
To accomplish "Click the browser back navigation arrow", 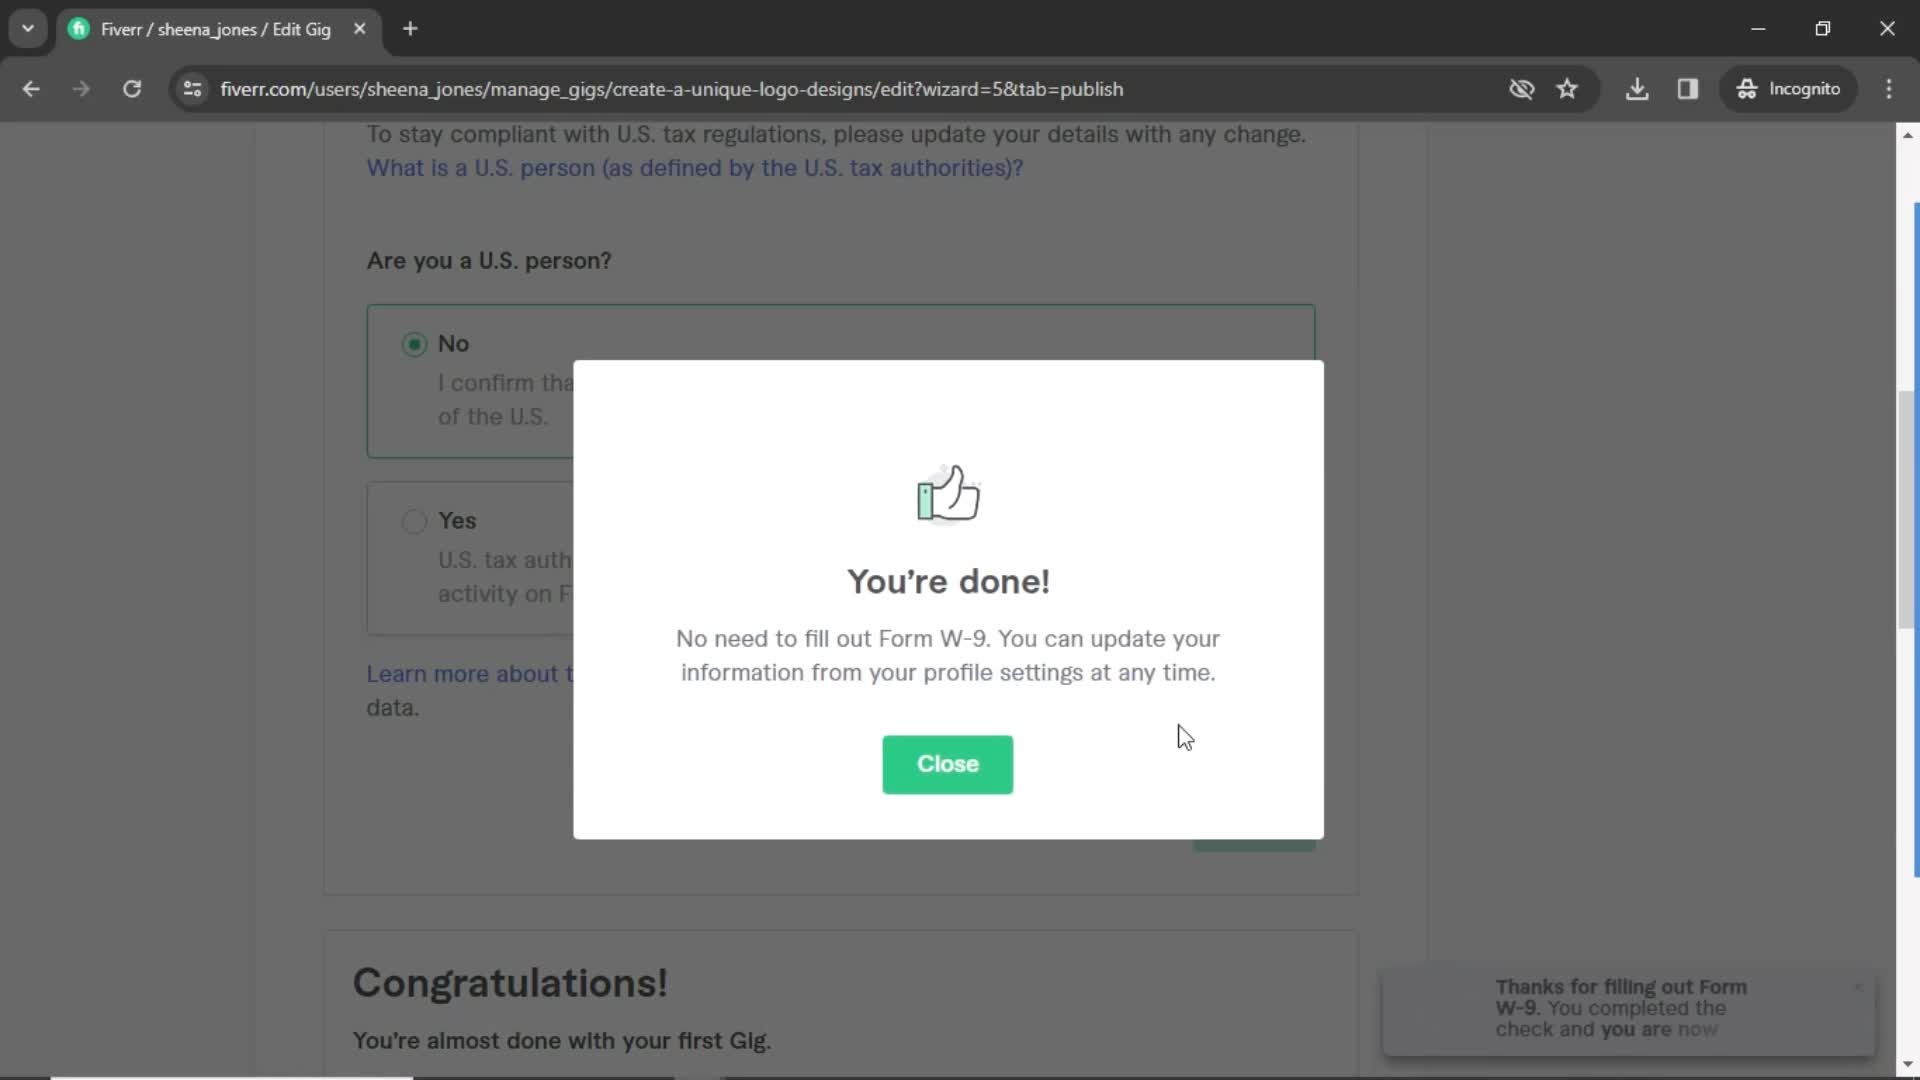I will tap(32, 88).
